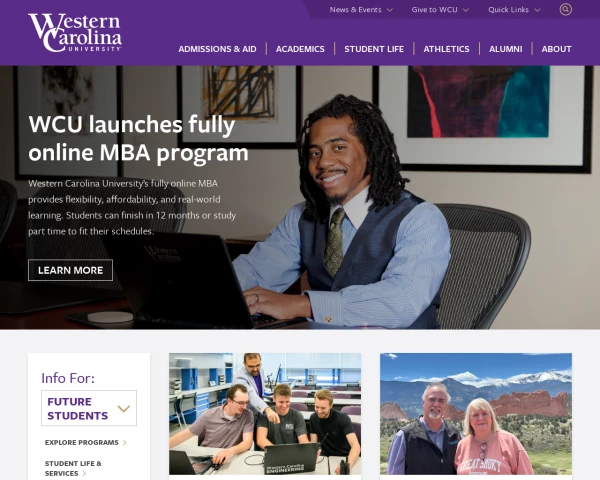The height and width of the screenshot is (480, 600).
Task: Open the Athletics navigation item
Action: pos(446,49)
